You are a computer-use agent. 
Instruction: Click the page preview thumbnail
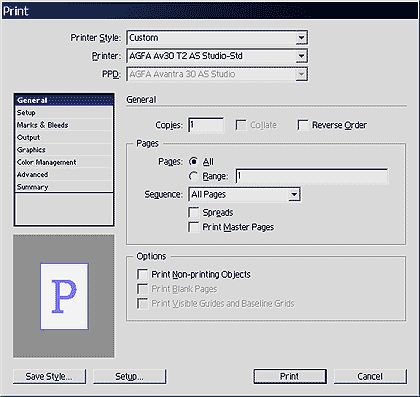[x=64, y=296]
